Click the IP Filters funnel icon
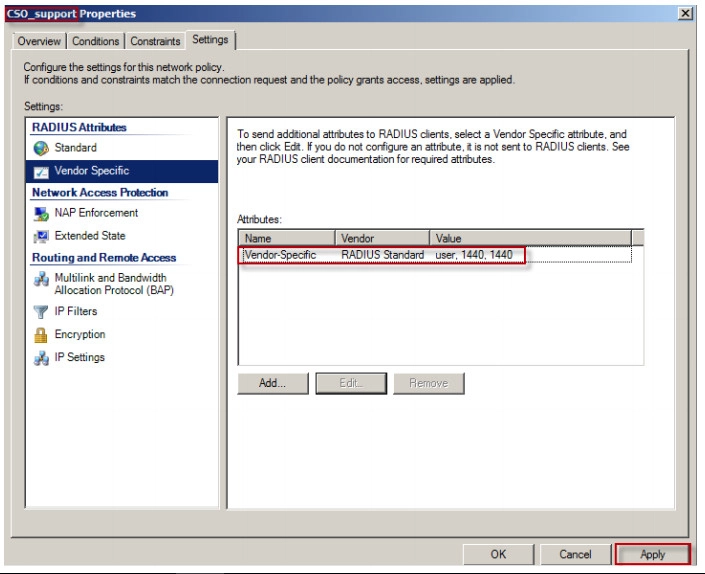 pyautogui.click(x=41, y=312)
